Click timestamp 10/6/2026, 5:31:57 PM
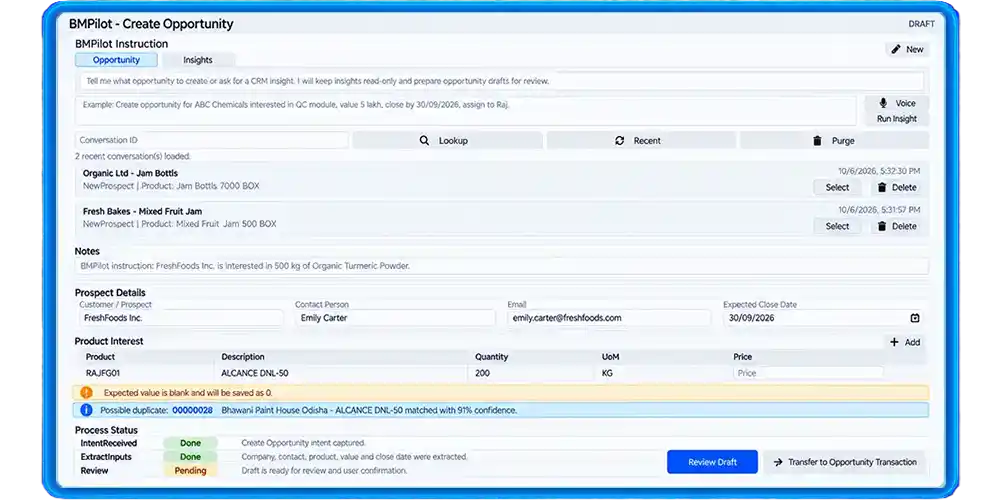The width and height of the screenshot is (1000, 500). 879,209
